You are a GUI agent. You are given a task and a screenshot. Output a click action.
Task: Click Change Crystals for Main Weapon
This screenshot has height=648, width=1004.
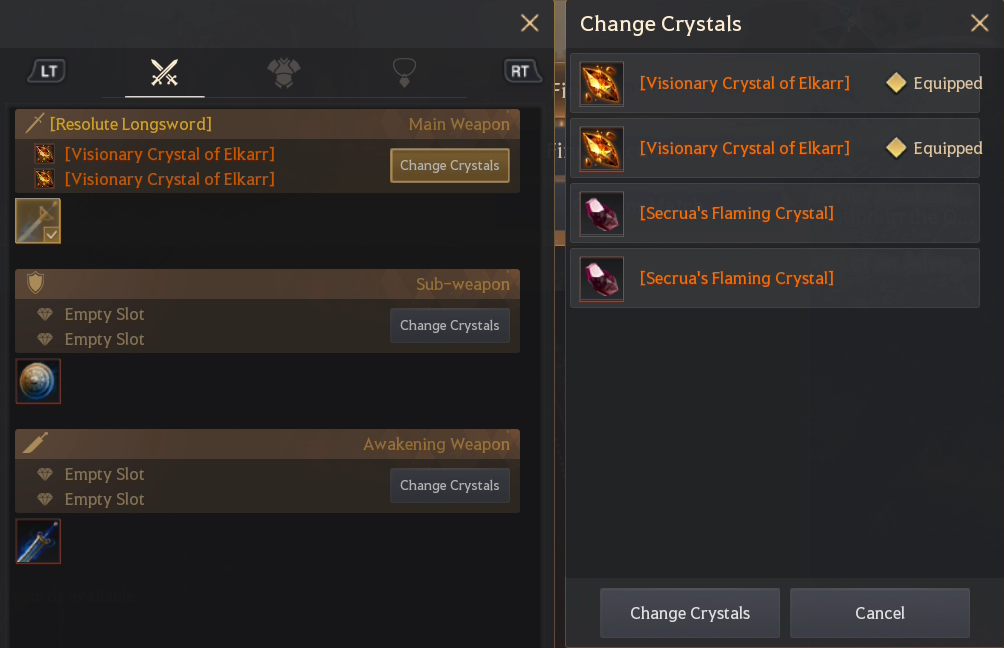[x=449, y=165]
